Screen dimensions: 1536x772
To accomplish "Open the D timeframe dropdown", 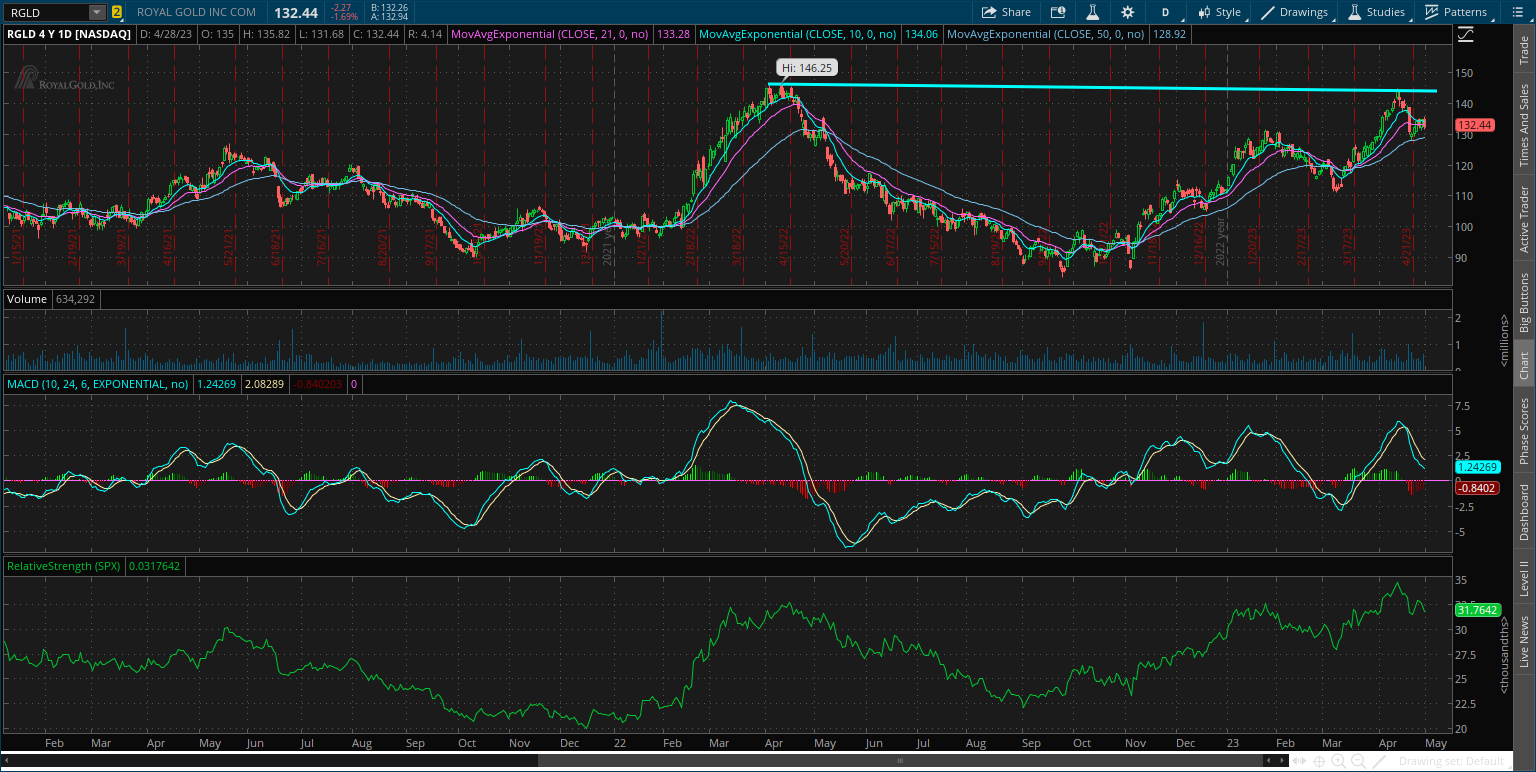I will pyautogui.click(x=1165, y=12).
